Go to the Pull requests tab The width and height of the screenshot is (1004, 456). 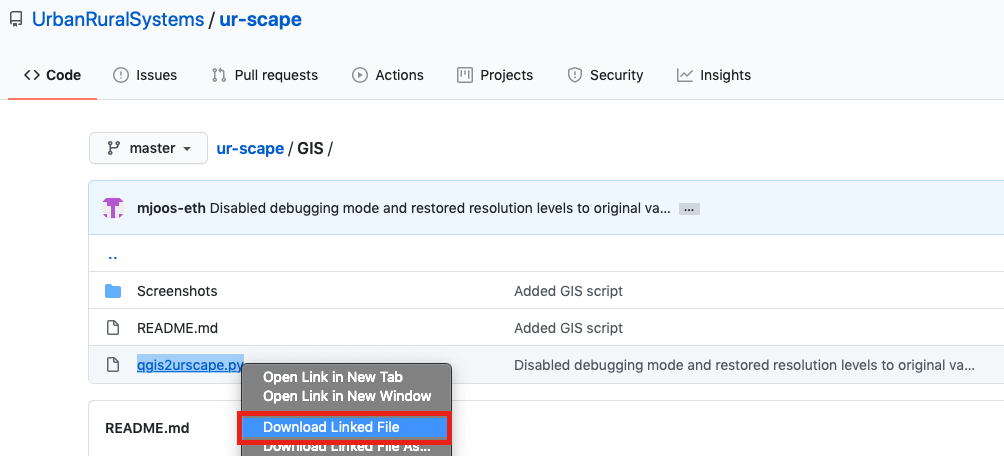(264, 75)
